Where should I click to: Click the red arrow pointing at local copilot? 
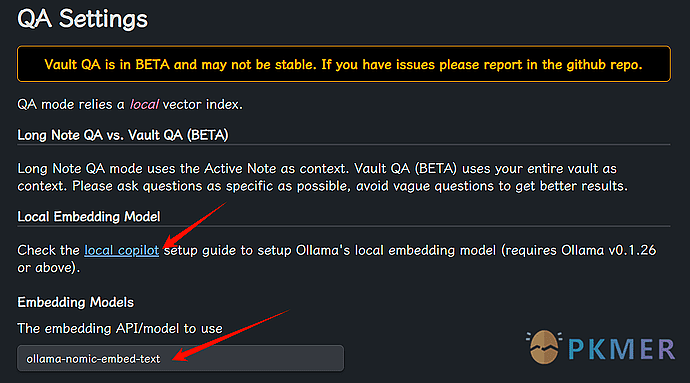[x=195, y=225]
